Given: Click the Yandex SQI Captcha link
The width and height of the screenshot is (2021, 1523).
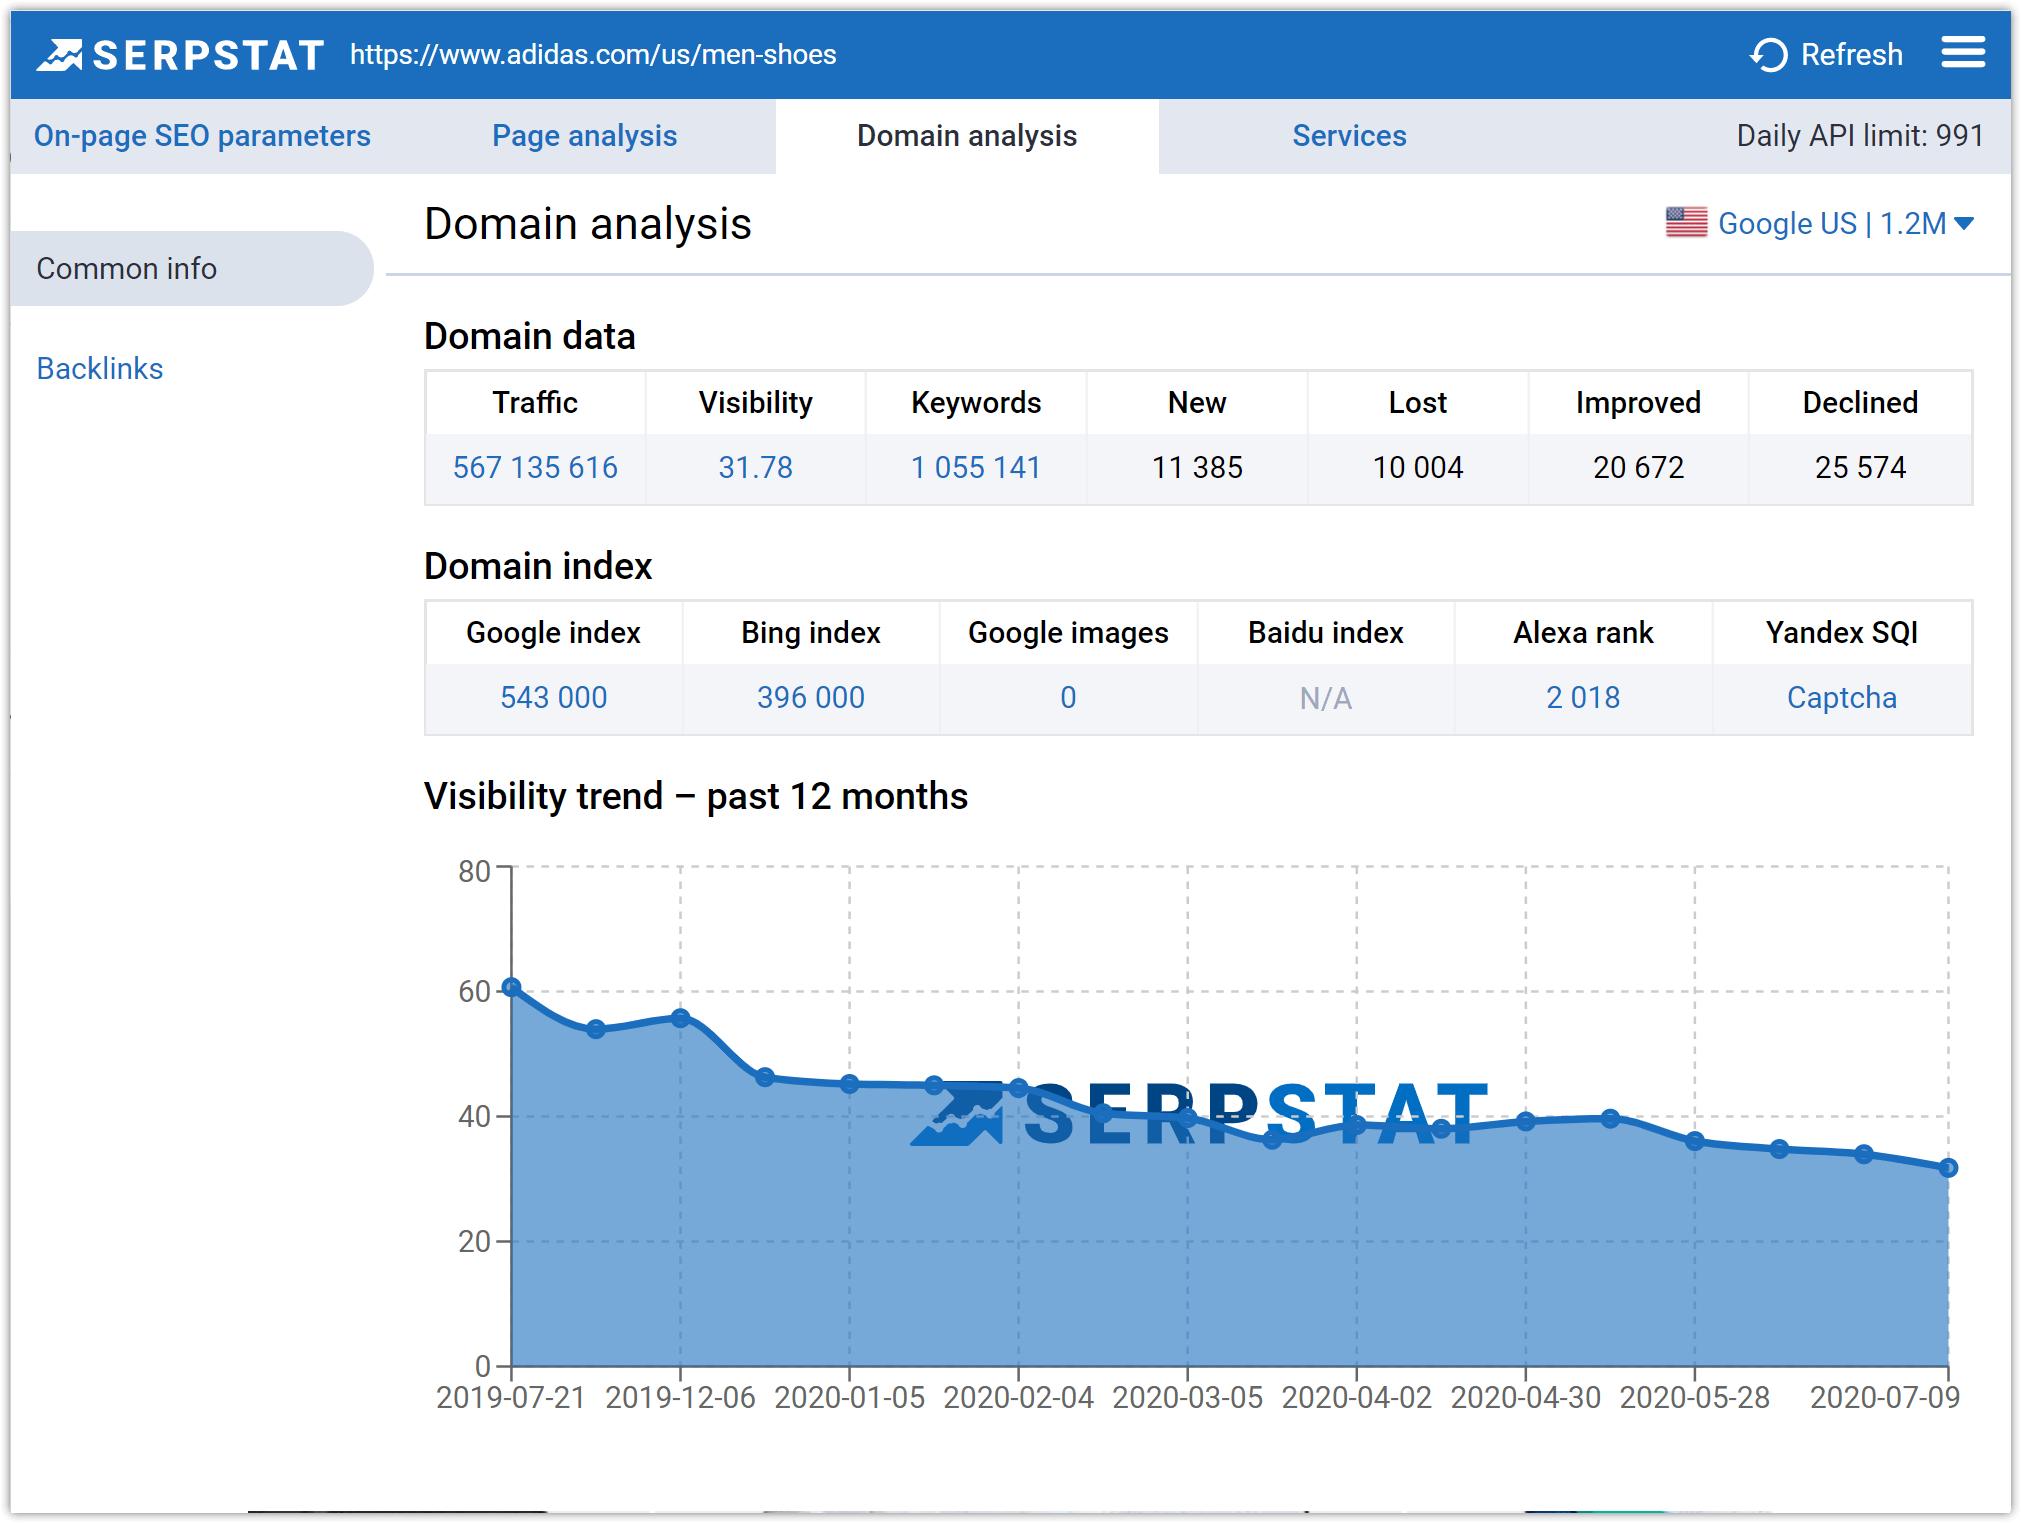Looking at the screenshot, I should coord(1841,698).
